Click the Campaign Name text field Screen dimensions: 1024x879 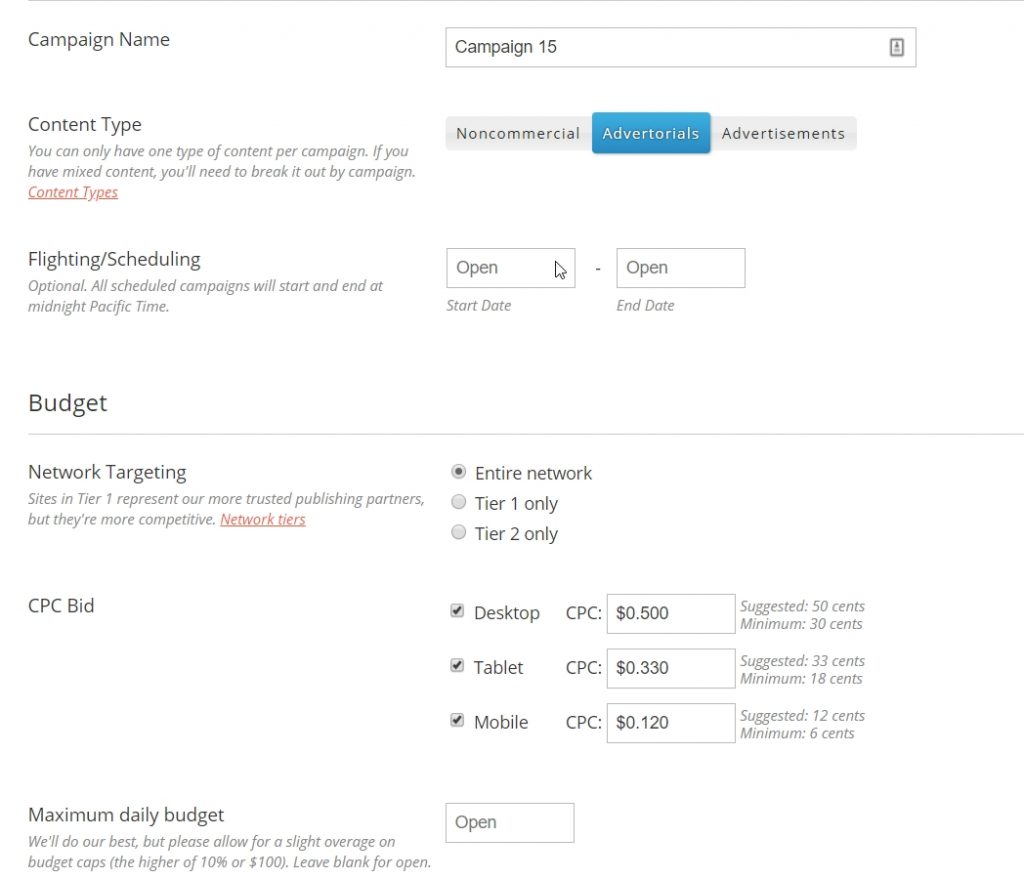[x=660, y=47]
